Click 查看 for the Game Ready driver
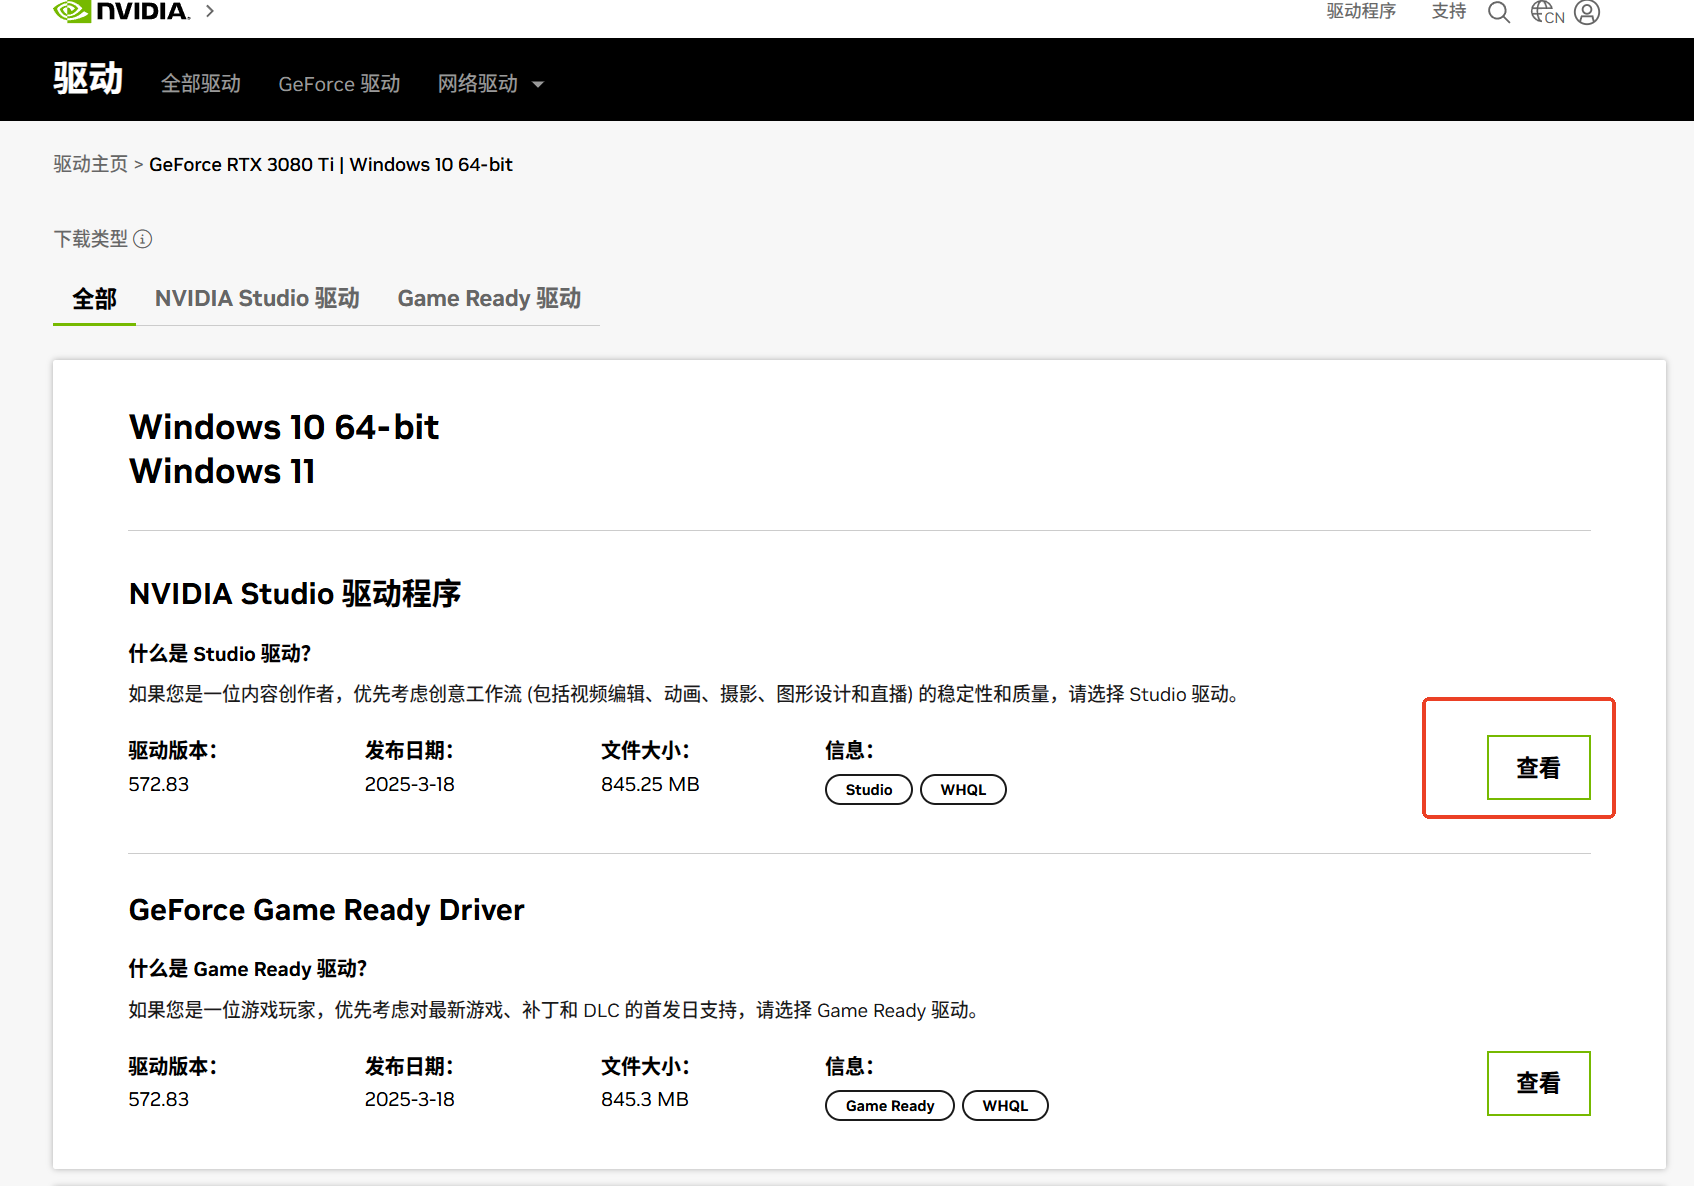Viewport: 1694px width, 1186px height. [x=1538, y=1083]
